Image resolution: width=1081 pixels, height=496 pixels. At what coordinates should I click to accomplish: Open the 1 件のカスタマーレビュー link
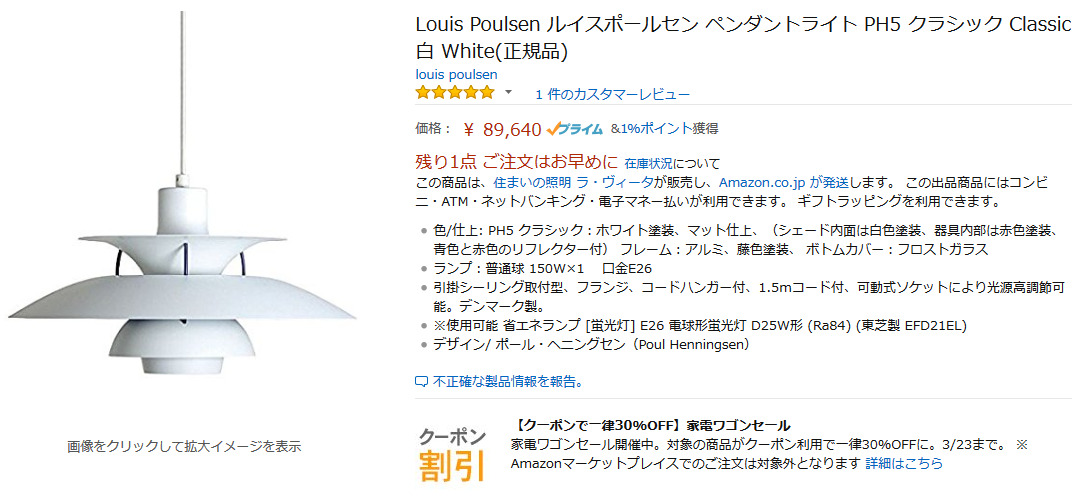(x=612, y=94)
